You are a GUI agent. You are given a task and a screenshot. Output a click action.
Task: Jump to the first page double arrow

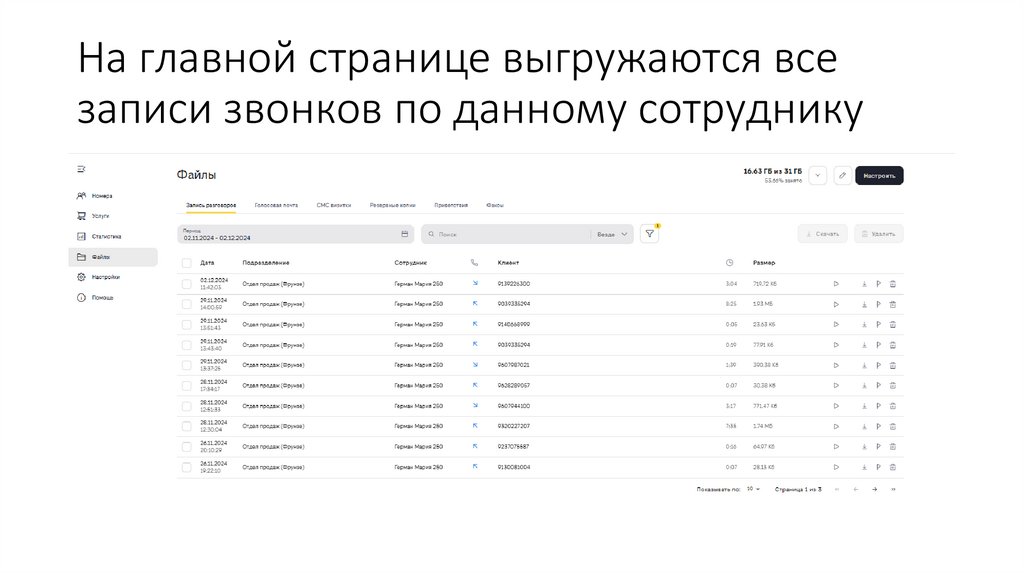click(837, 489)
